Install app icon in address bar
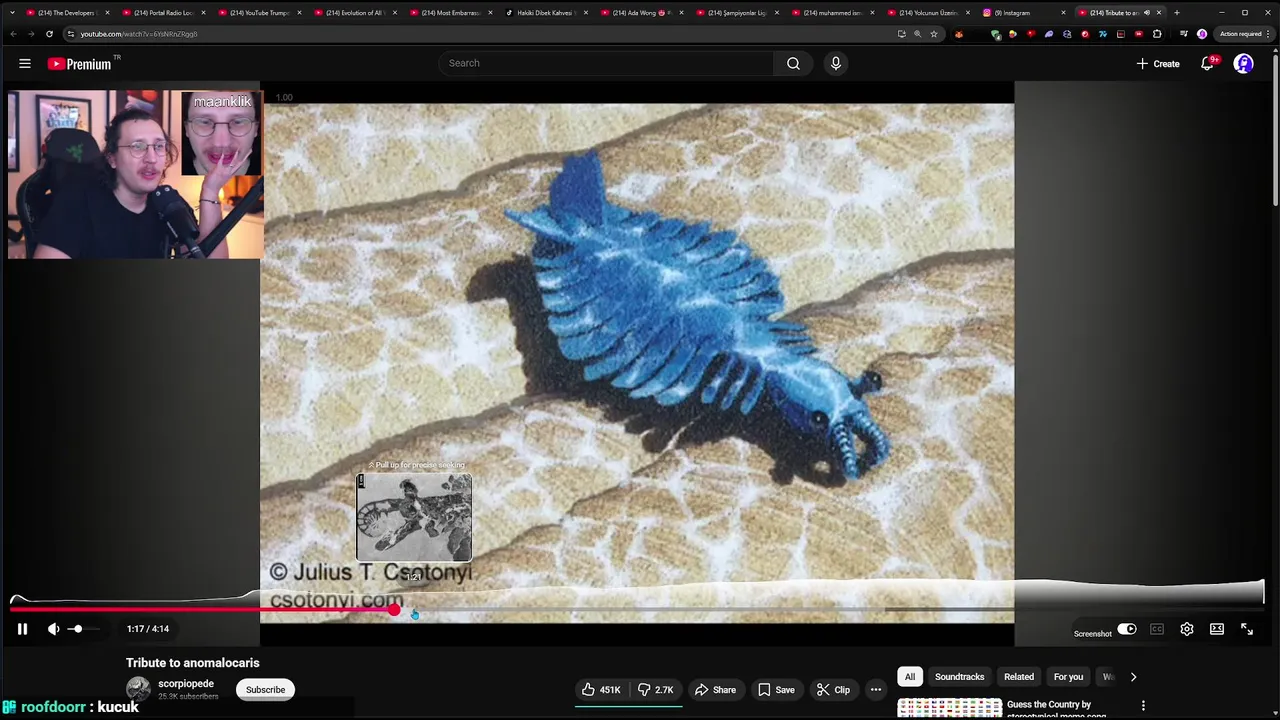 pos(902,34)
